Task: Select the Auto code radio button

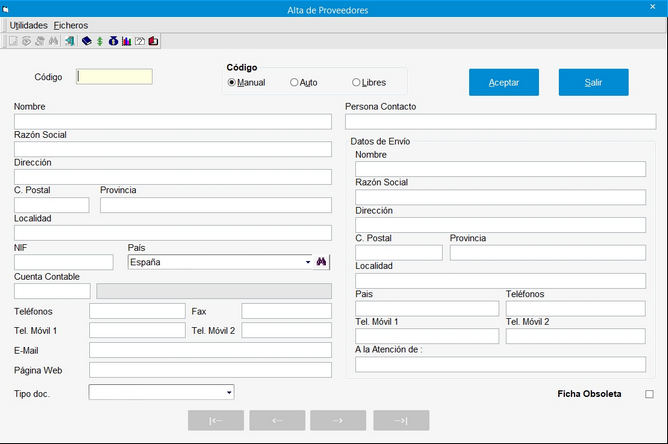Action: 294,82
